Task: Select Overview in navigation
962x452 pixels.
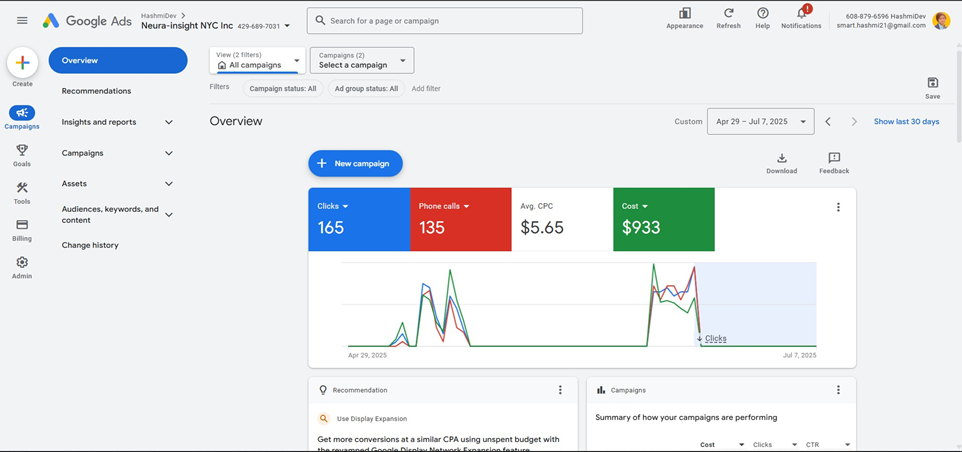Action: point(118,60)
